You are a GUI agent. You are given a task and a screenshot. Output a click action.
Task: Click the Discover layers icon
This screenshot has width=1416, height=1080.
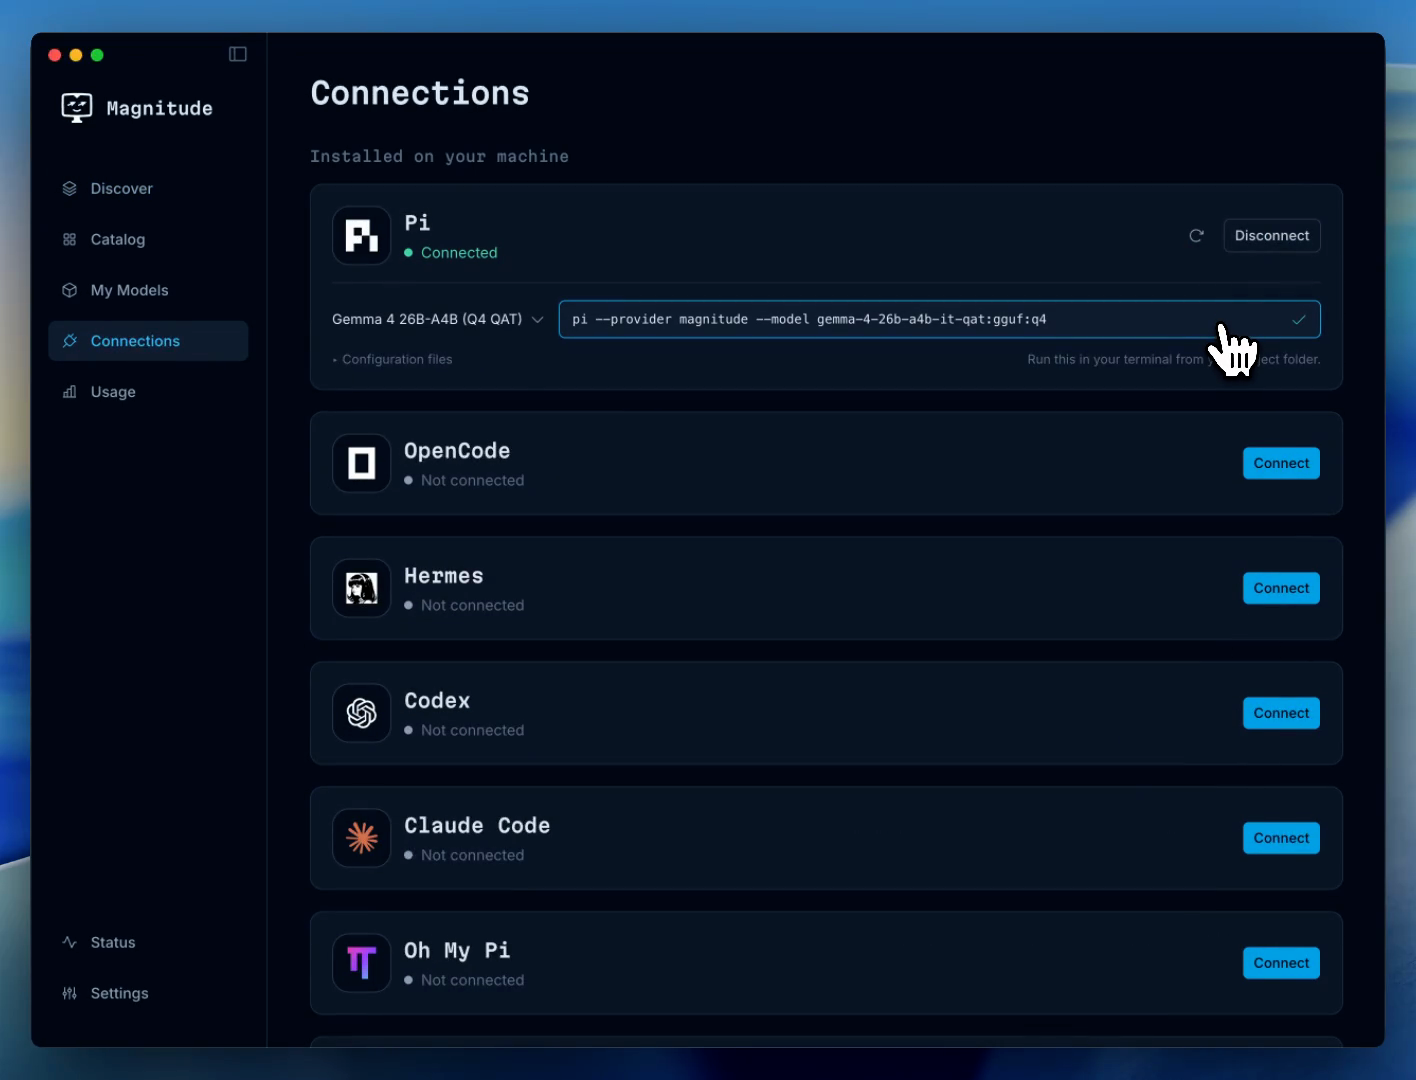(69, 189)
